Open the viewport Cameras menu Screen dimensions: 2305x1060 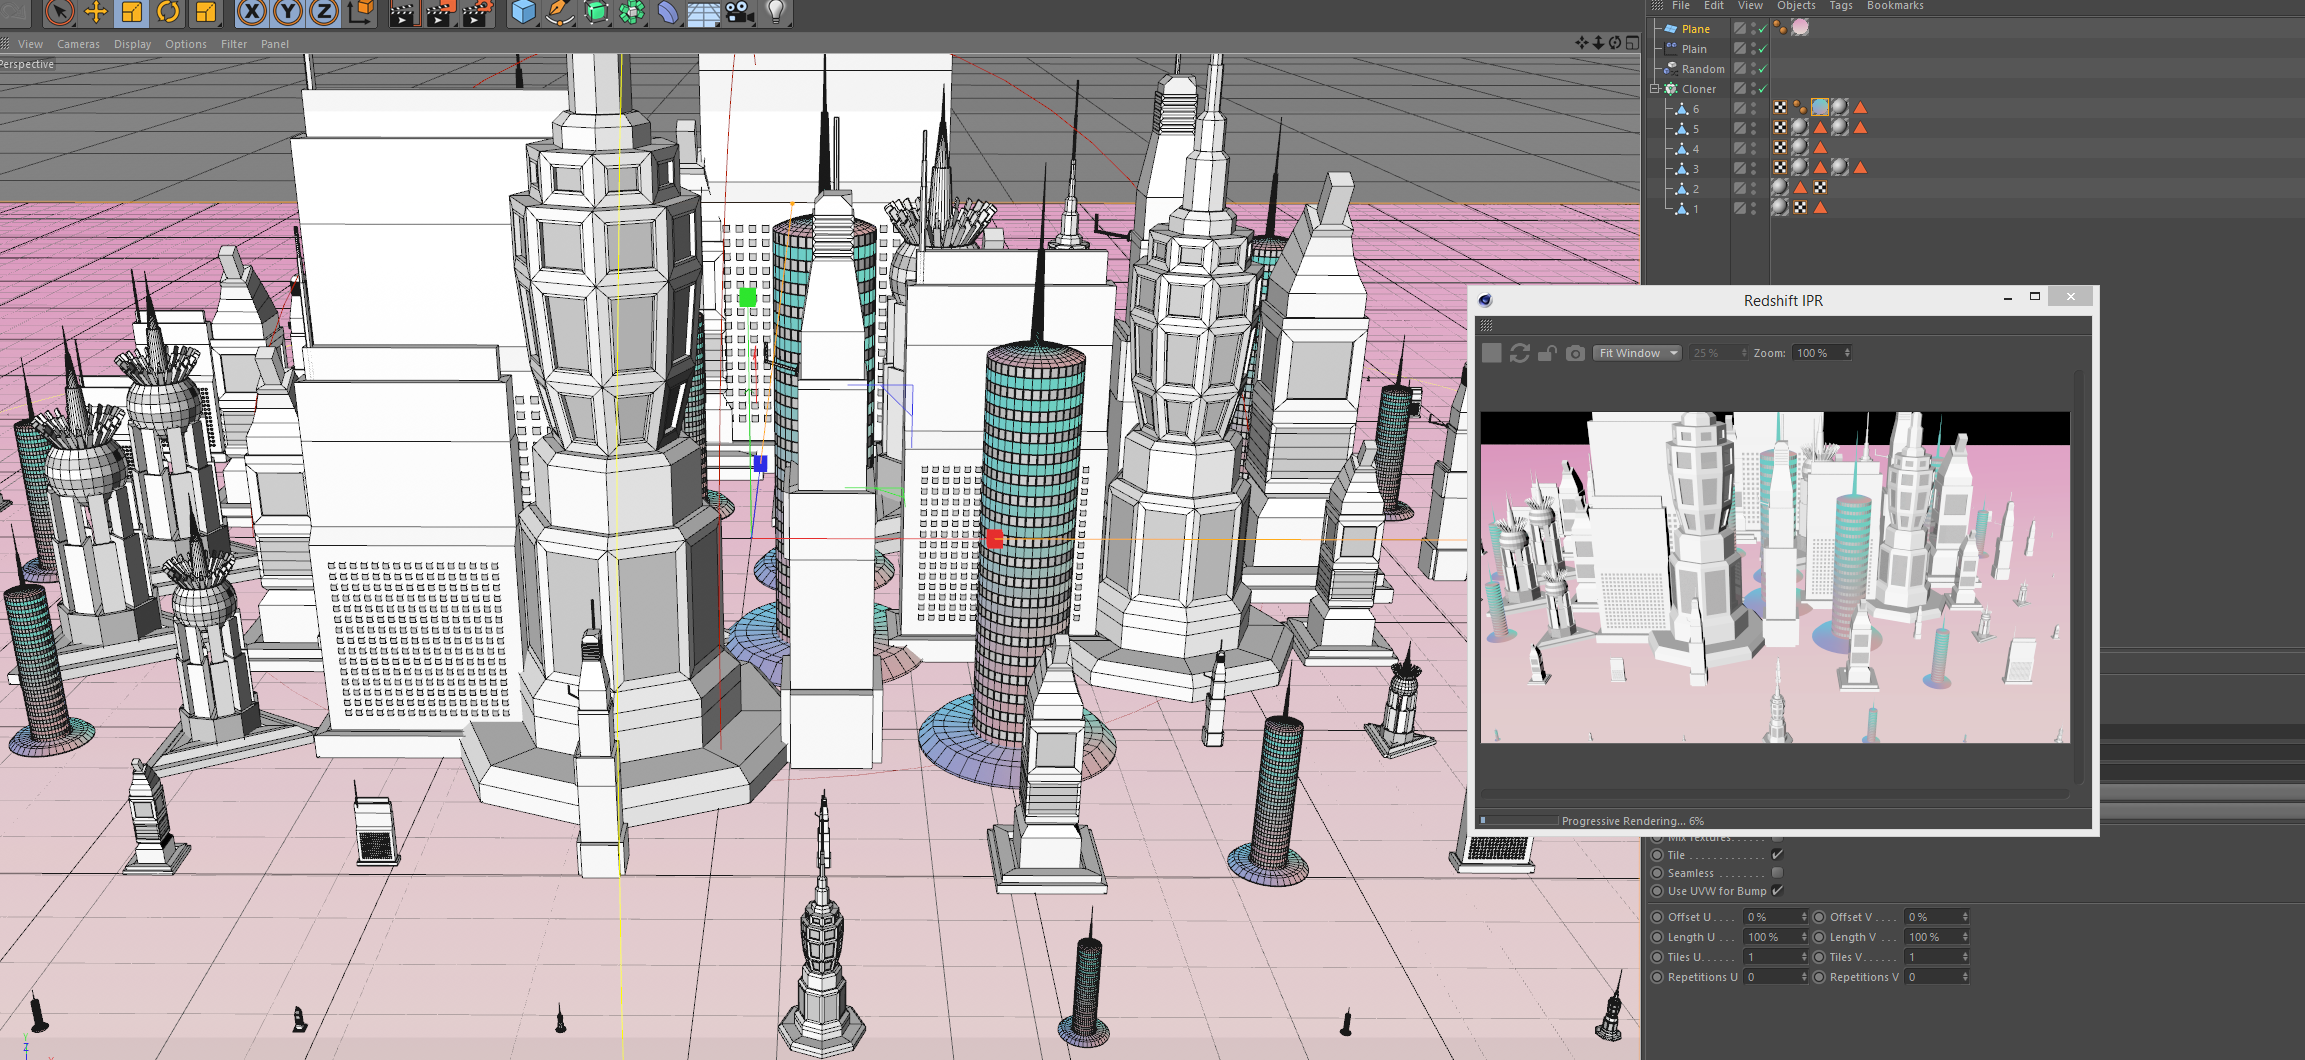78,44
